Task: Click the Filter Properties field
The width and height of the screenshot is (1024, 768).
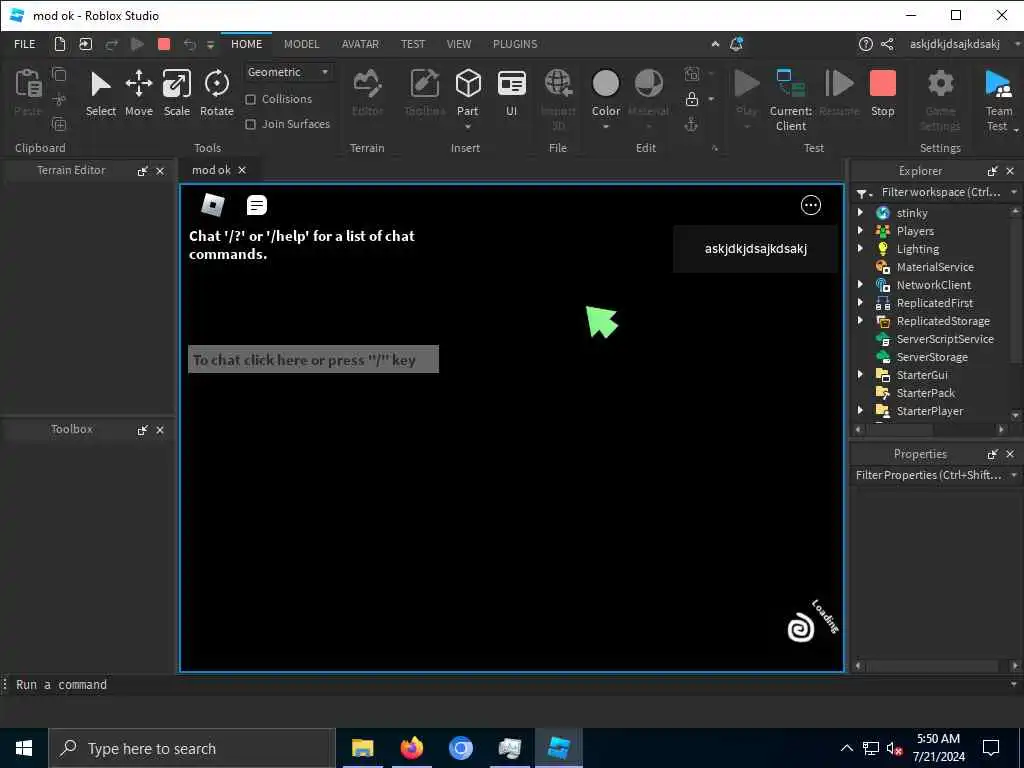Action: click(x=929, y=475)
